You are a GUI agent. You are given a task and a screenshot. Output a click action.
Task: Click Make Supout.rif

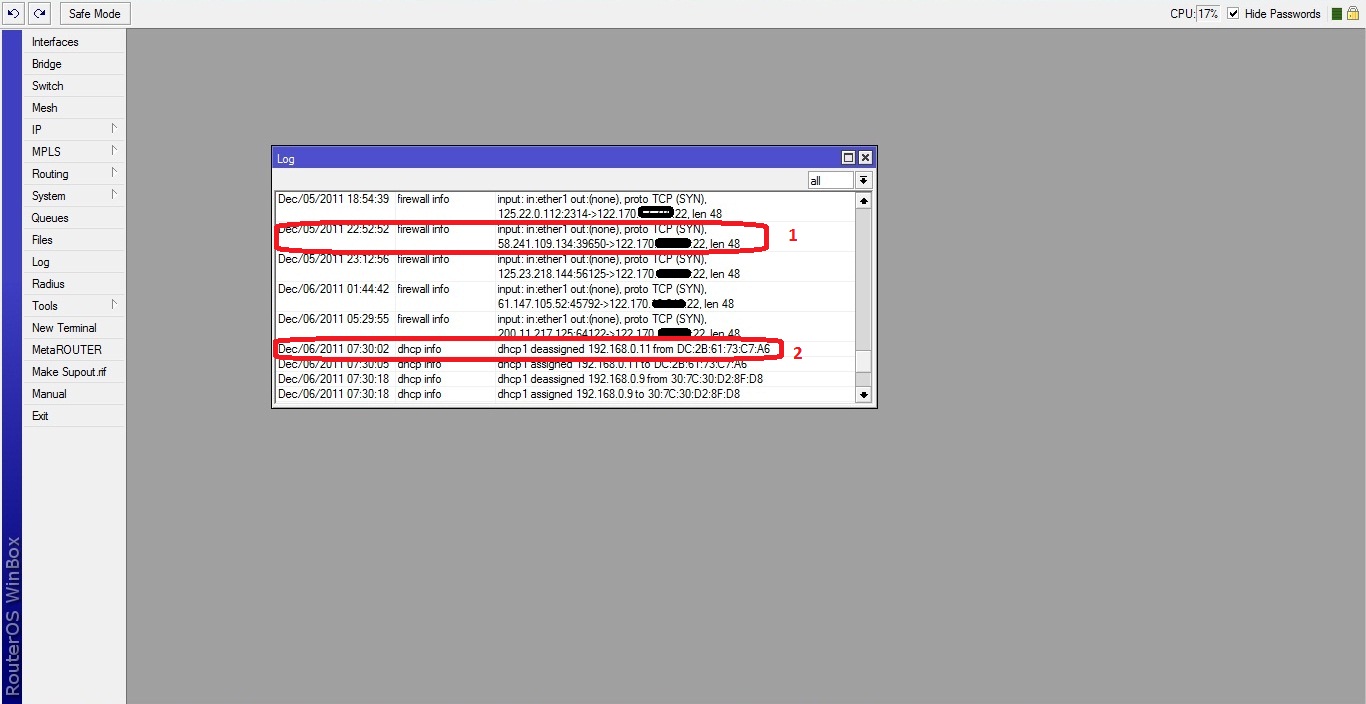(71, 371)
